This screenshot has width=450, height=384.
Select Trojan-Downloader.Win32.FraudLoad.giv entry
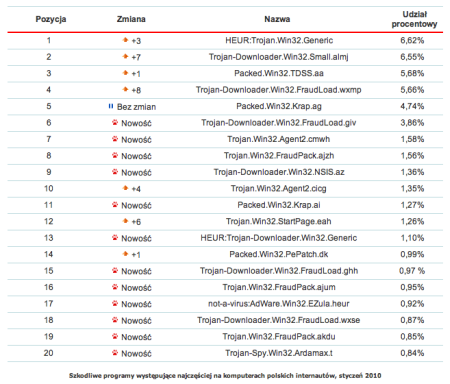click(x=279, y=123)
